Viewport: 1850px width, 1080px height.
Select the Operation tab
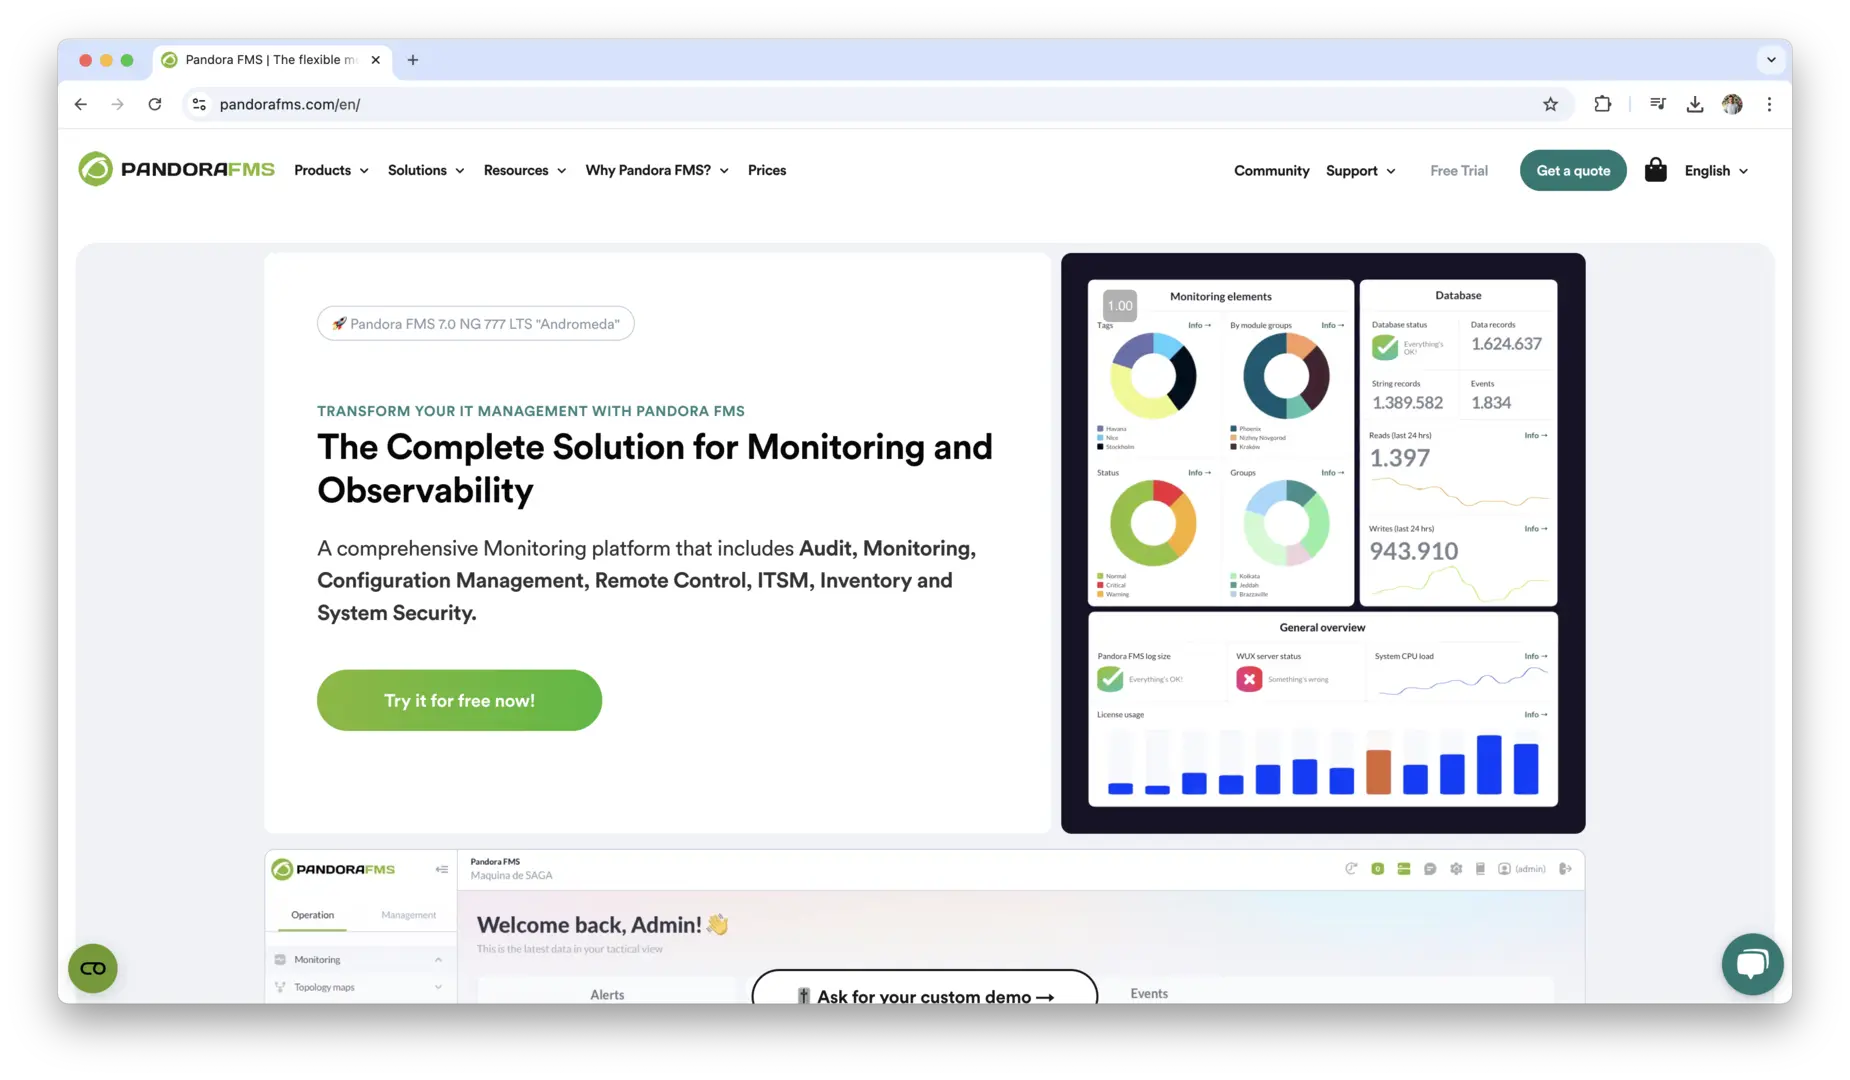coord(313,915)
